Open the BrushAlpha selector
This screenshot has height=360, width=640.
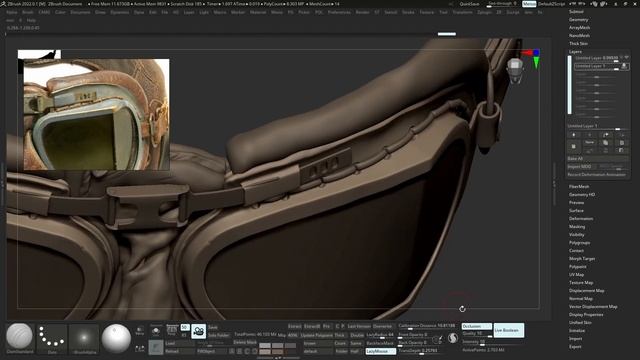[x=84, y=339]
